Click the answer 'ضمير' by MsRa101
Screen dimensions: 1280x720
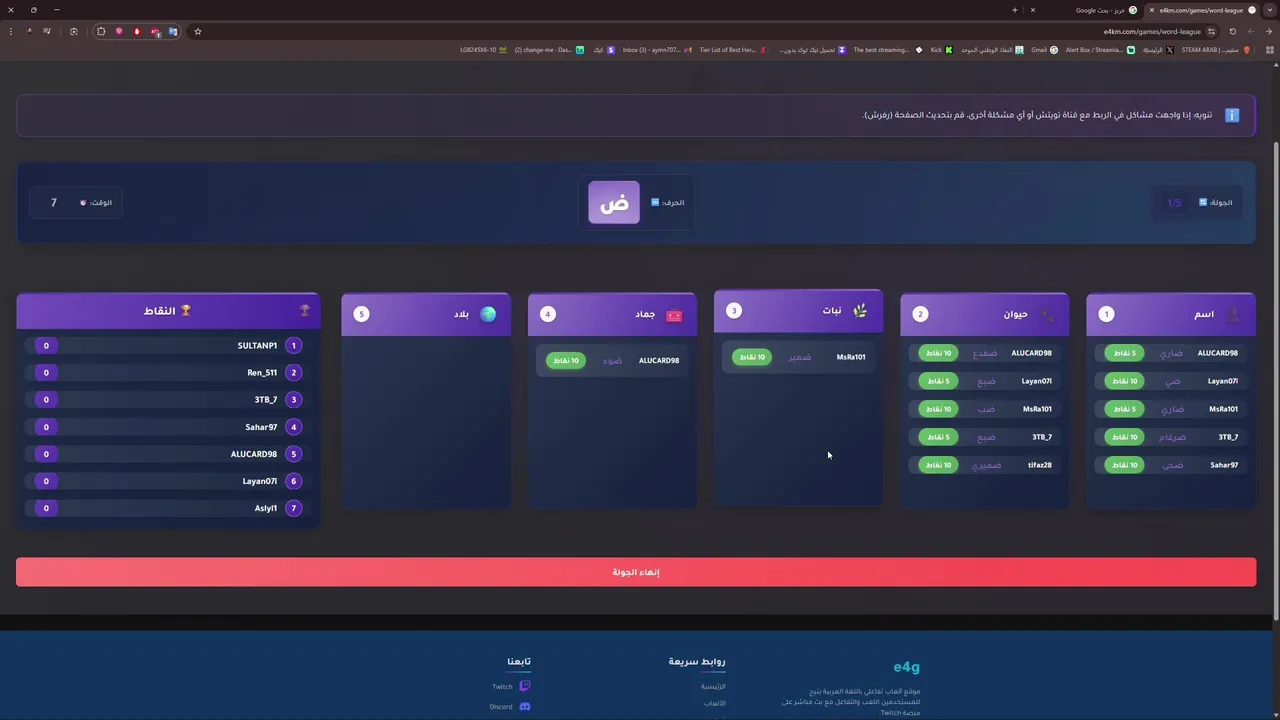800,357
